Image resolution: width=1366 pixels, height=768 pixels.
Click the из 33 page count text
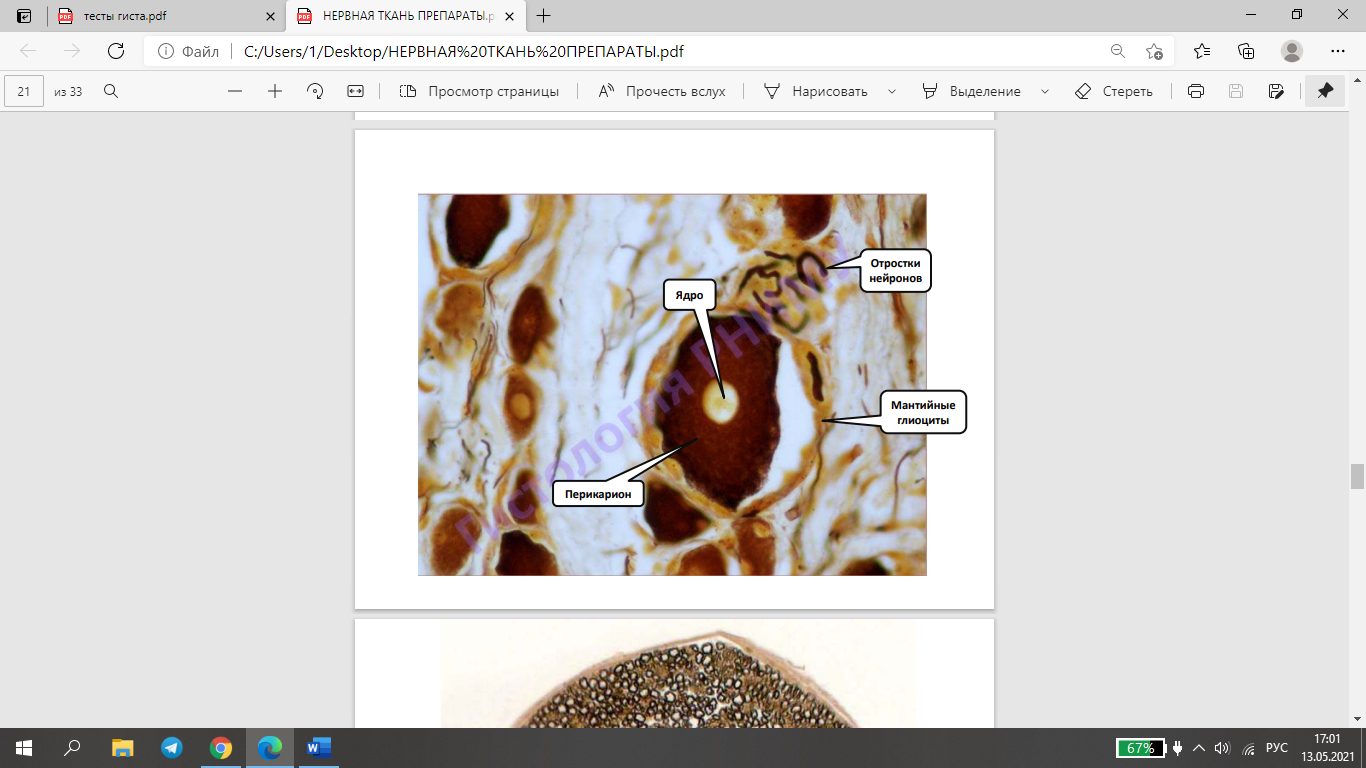coord(68,91)
